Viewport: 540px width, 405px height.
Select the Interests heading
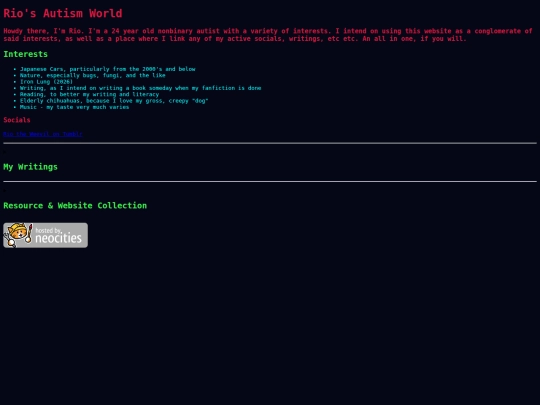coord(25,54)
